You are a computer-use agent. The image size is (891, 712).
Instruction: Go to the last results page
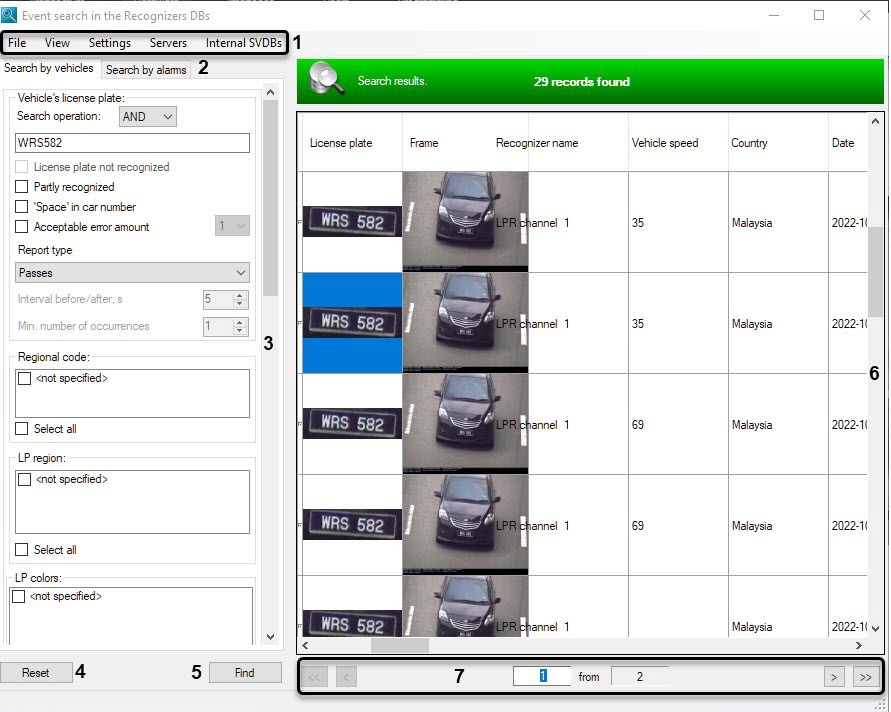(x=866, y=677)
